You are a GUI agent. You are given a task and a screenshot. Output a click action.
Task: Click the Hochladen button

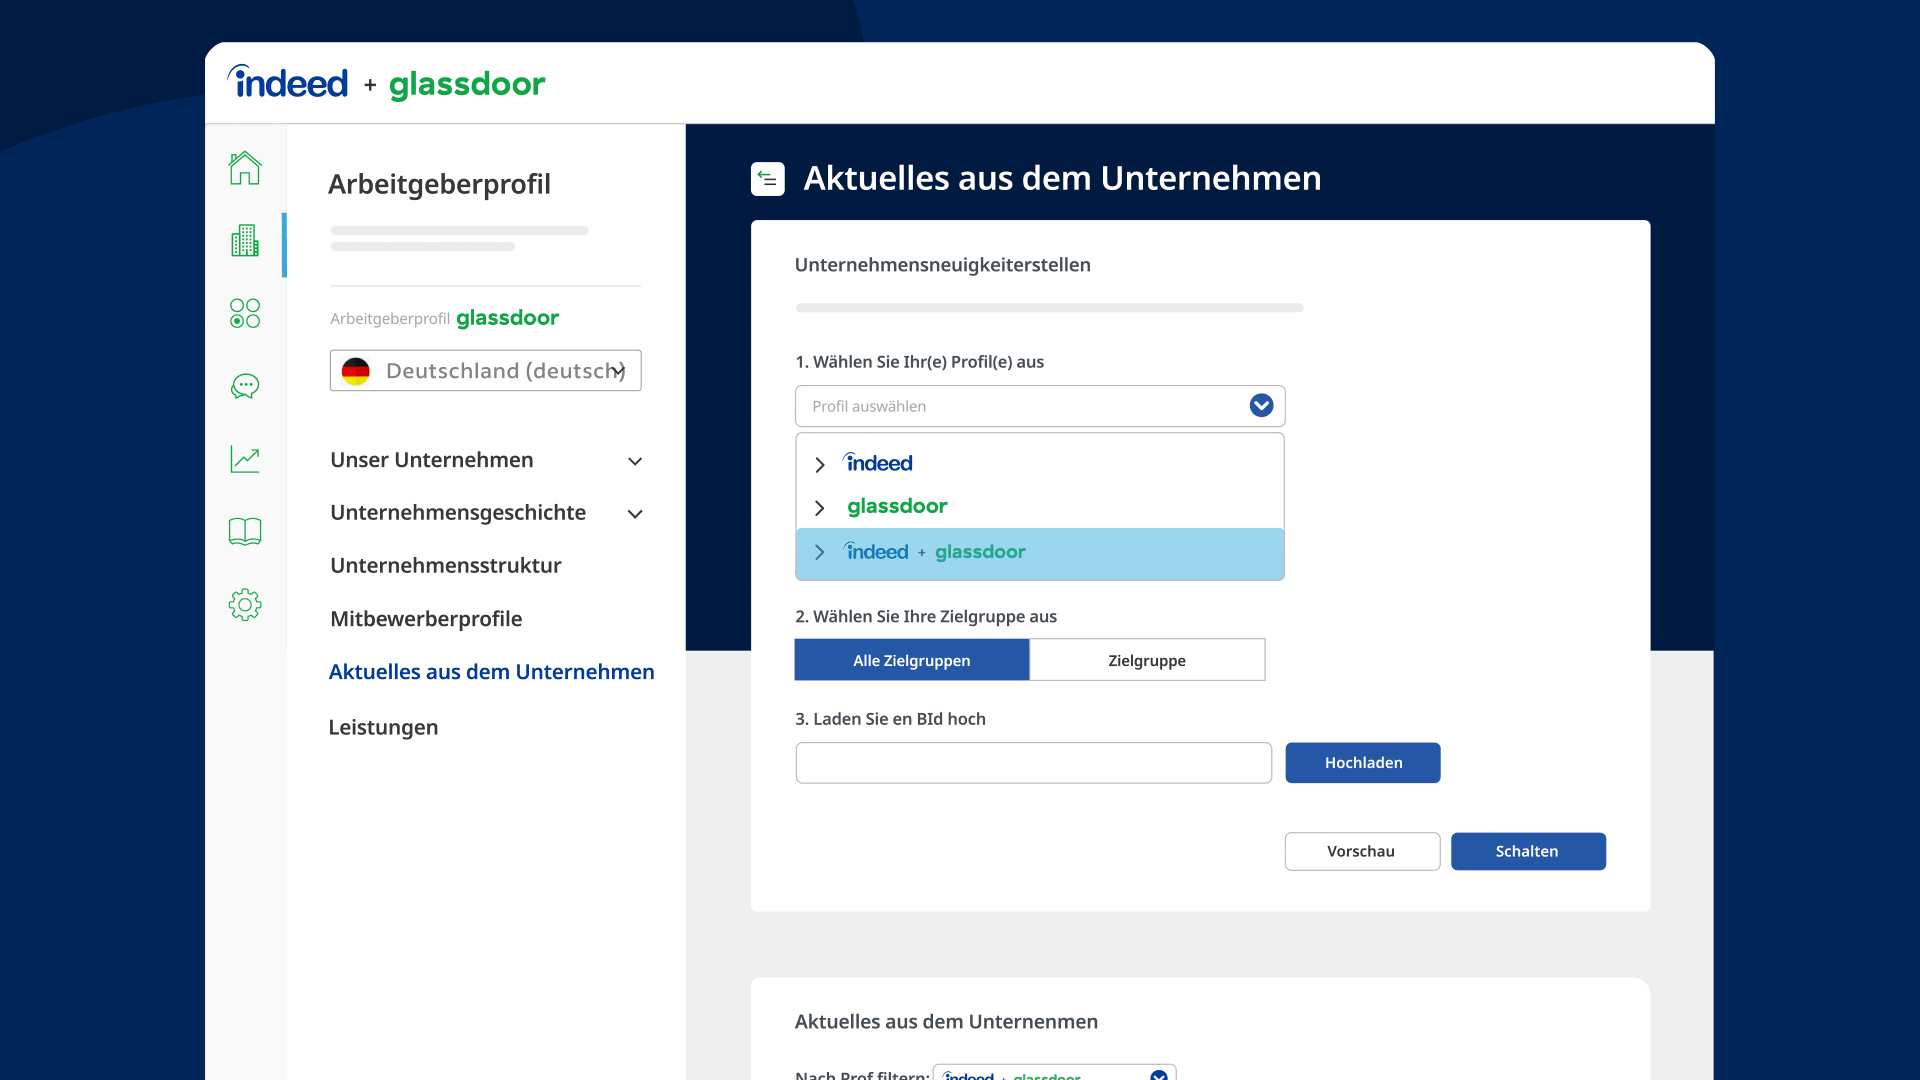[1363, 763]
